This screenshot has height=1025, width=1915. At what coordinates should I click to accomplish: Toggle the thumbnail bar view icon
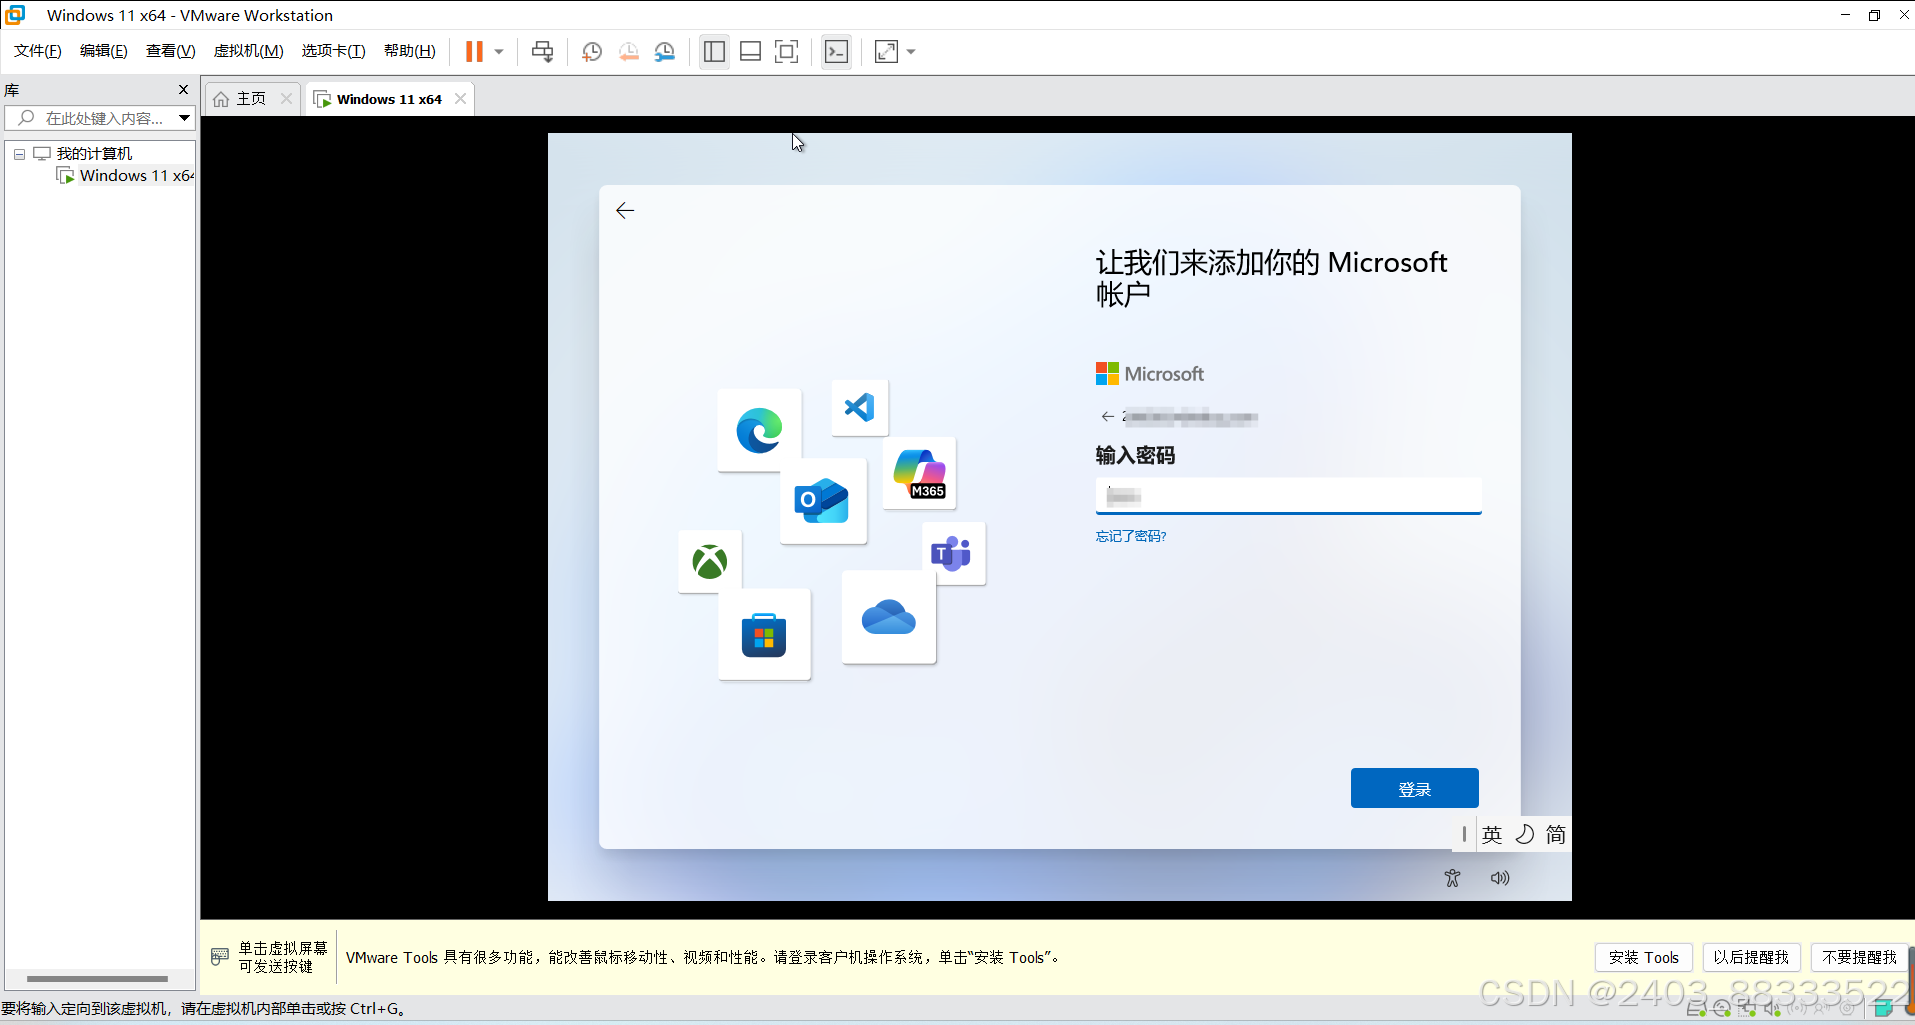(750, 52)
